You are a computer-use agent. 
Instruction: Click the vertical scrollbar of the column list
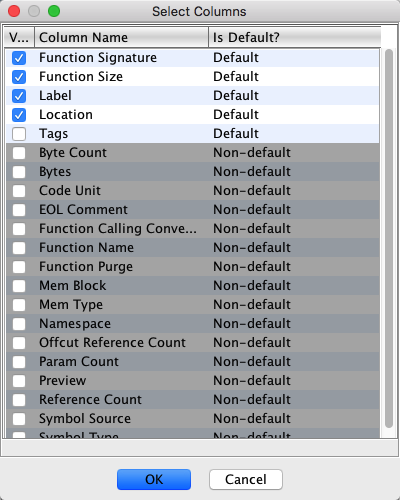(x=389, y=239)
